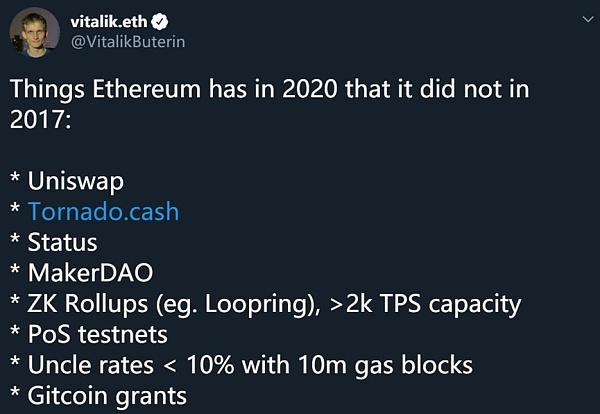Click the '2020' year in the tweet

(323, 87)
